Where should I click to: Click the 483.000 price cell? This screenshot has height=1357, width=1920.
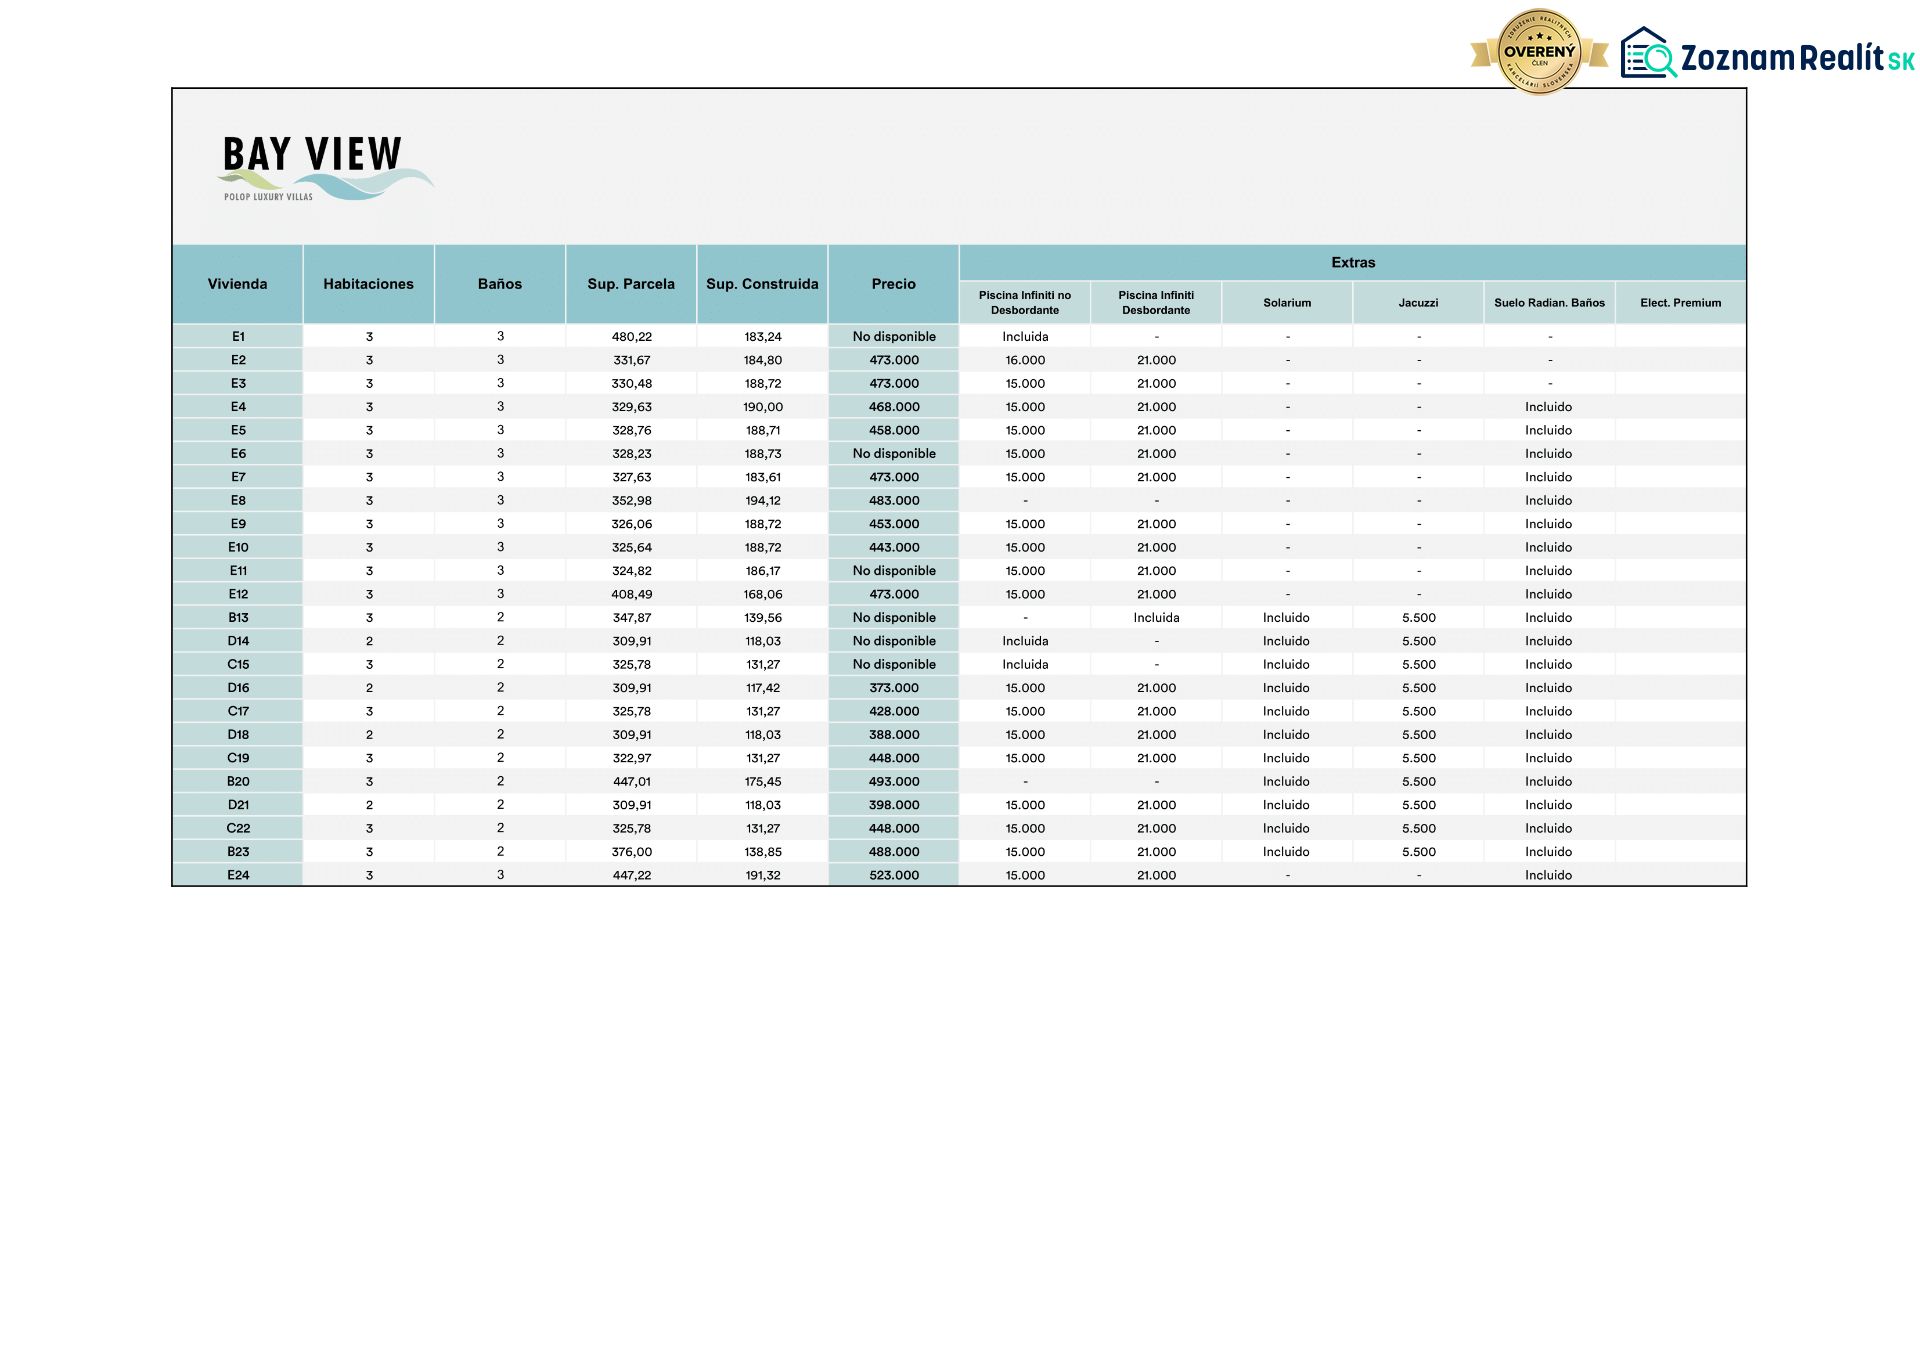pyautogui.click(x=894, y=501)
